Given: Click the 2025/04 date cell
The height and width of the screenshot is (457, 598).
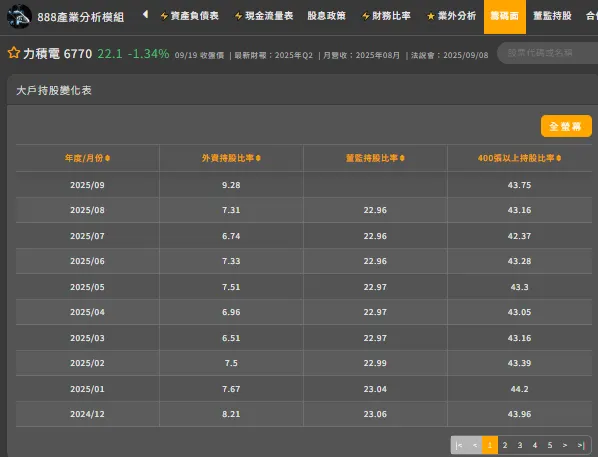Looking at the screenshot, I should click(x=87, y=312).
